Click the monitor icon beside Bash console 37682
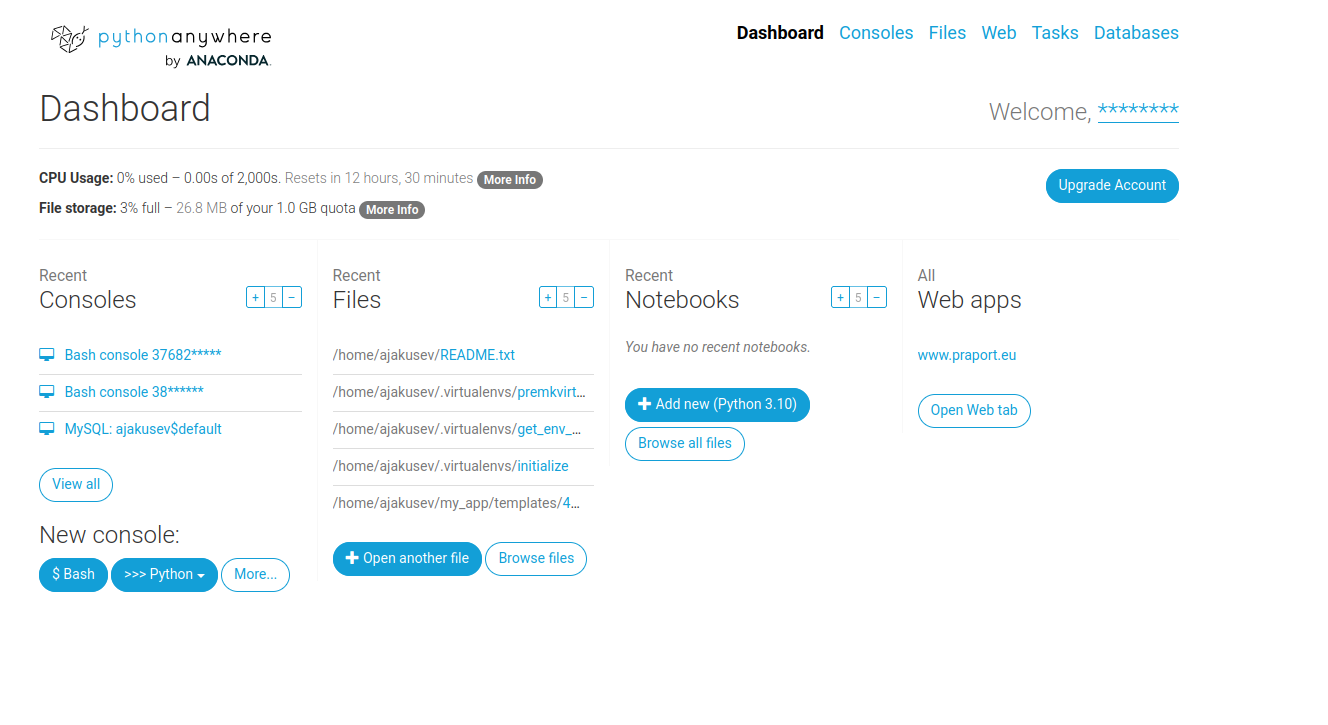This screenshot has width=1328, height=725. point(46,353)
